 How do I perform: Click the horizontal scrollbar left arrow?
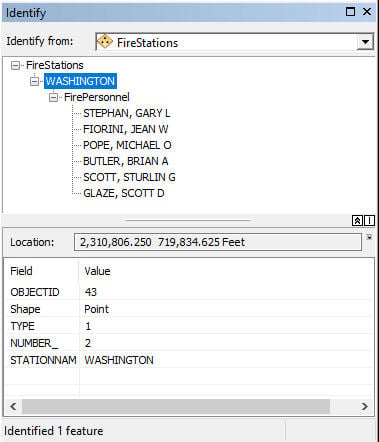13,406
